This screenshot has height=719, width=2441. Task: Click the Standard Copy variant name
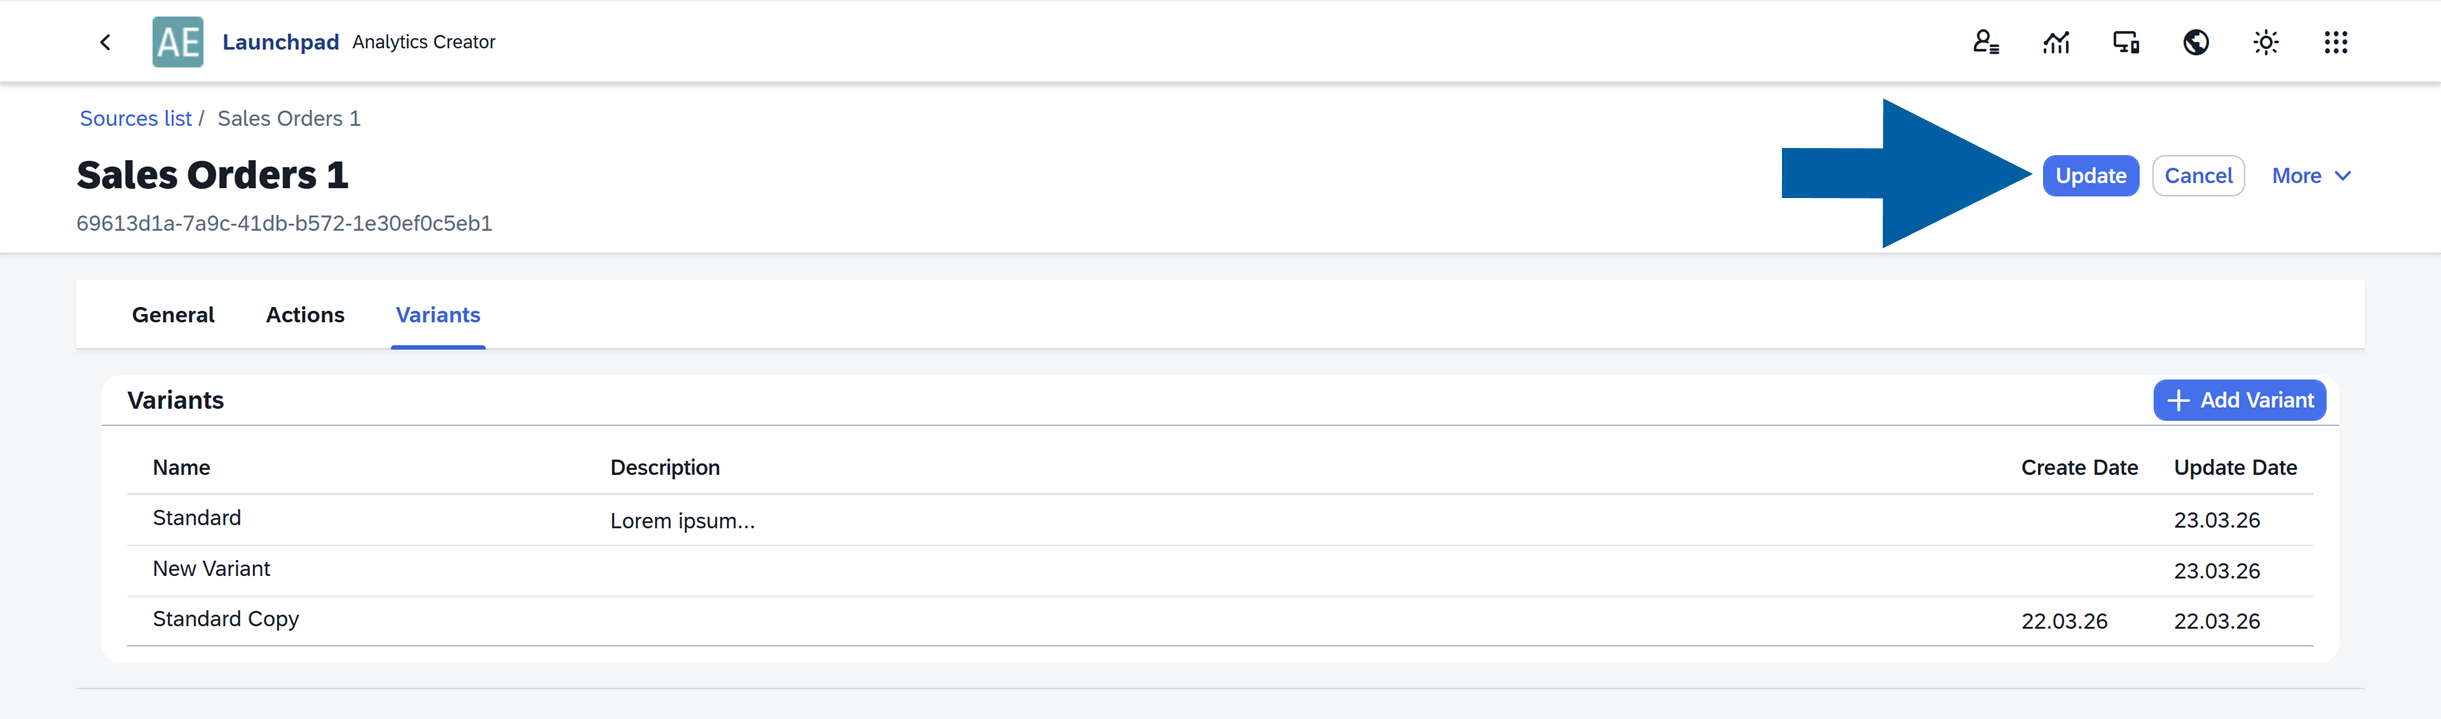tap(225, 618)
